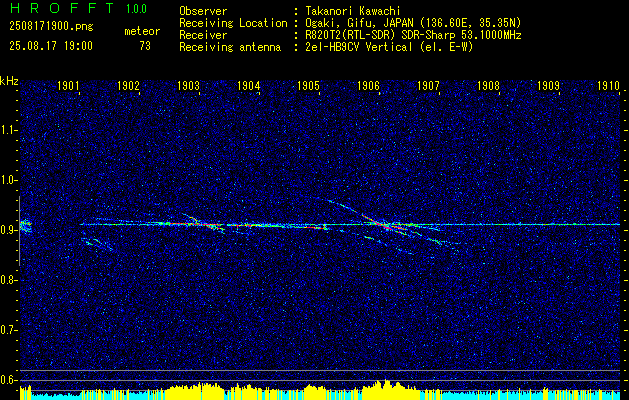The height and width of the screenshot is (400, 629).
Task: Click the meteor count value 73
Action: click(145, 46)
